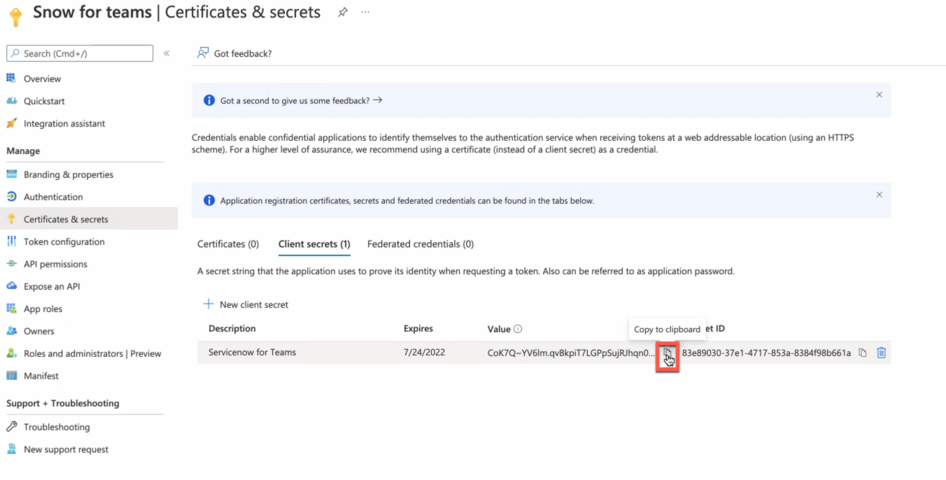Click the Overview grid icon
Image resolution: width=946 pixels, height=480 pixels.
pos(11,78)
